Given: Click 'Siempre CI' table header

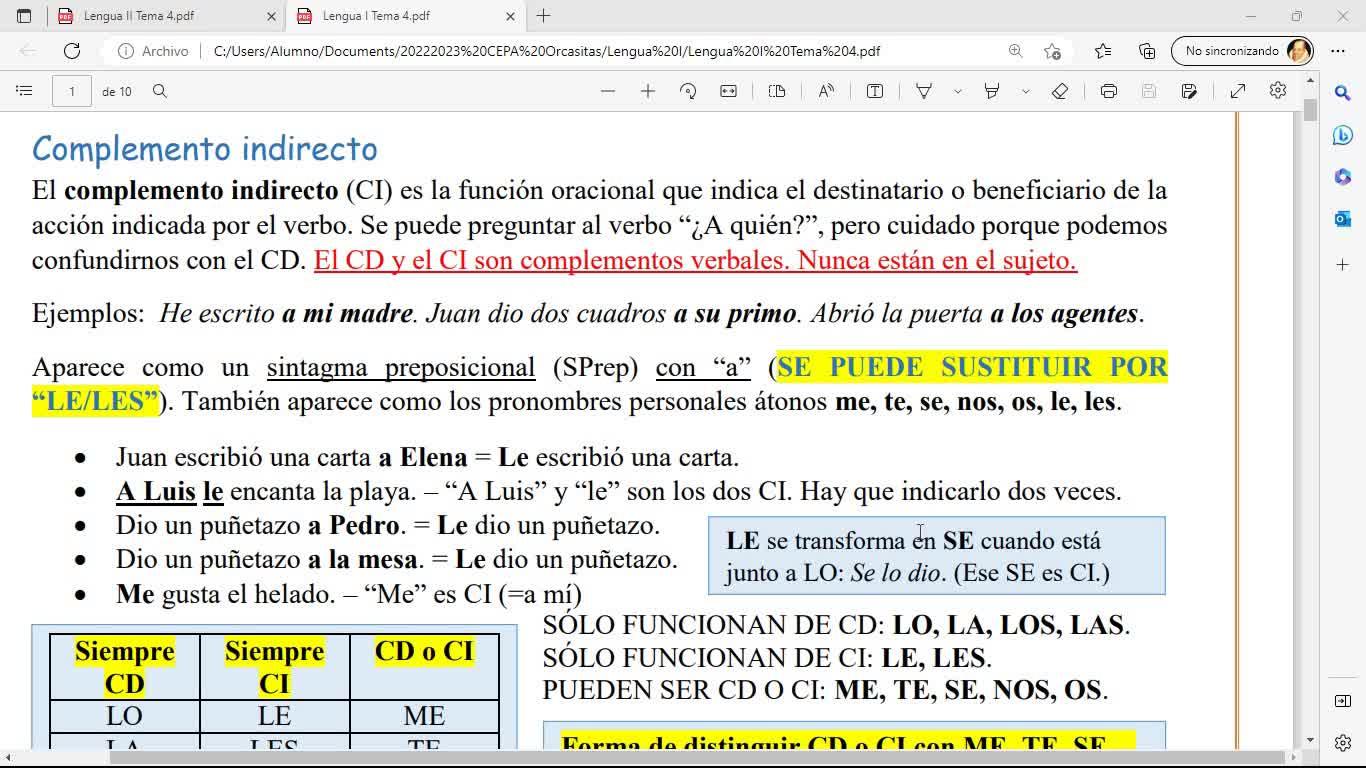Looking at the screenshot, I should pos(275,667).
